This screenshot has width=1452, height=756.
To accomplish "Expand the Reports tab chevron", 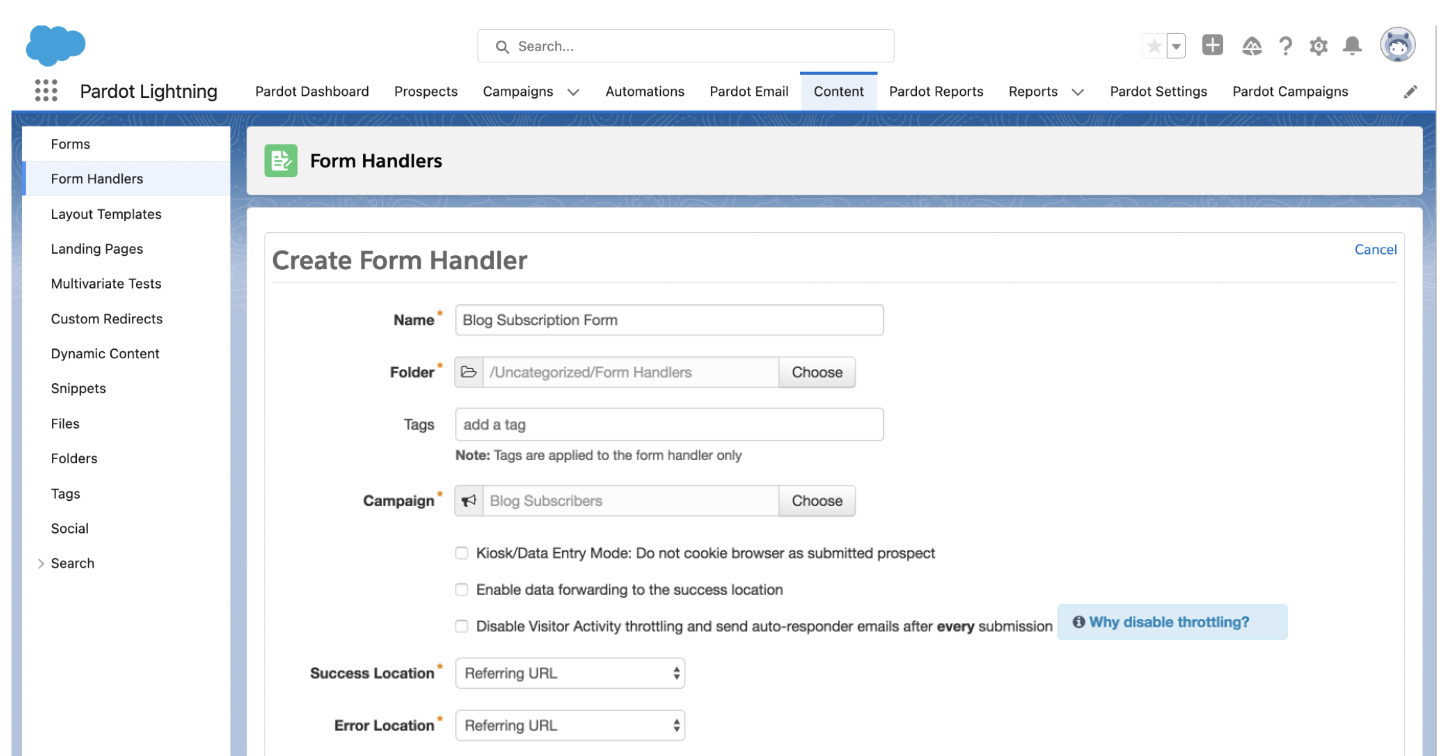I will click(x=1077, y=92).
